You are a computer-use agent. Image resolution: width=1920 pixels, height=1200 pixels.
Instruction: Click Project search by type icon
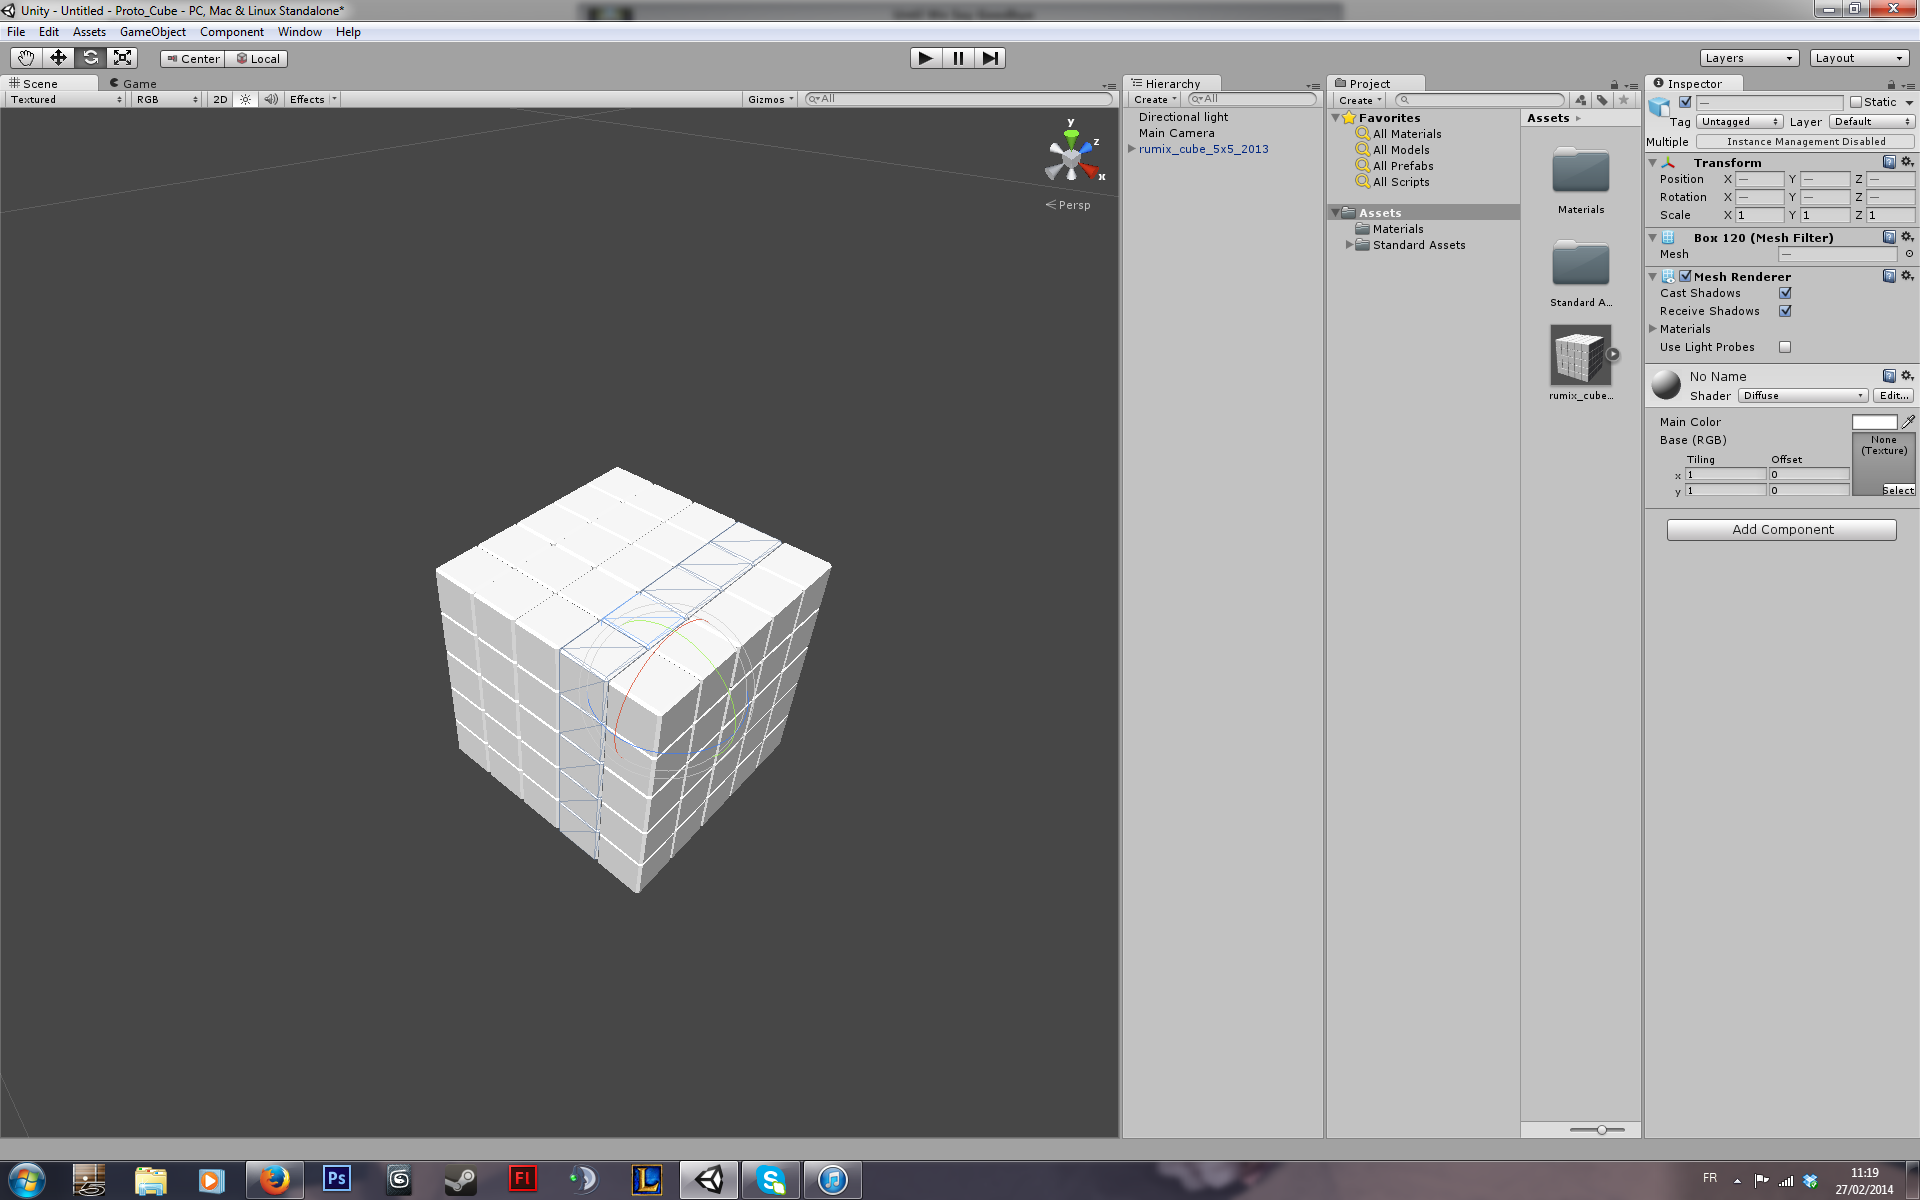coord(1581,100)
